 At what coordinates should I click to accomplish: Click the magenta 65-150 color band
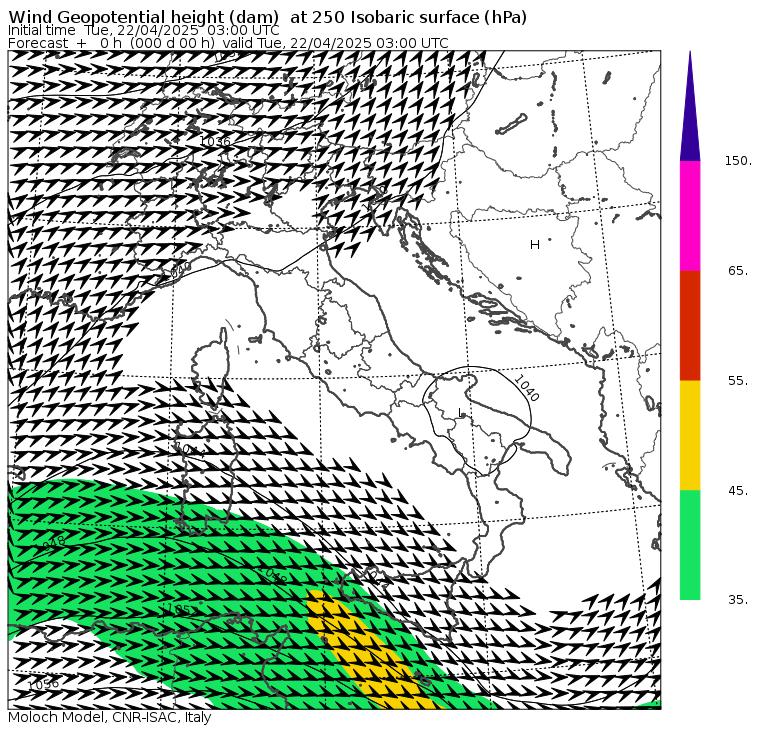[x=690, y=216]
